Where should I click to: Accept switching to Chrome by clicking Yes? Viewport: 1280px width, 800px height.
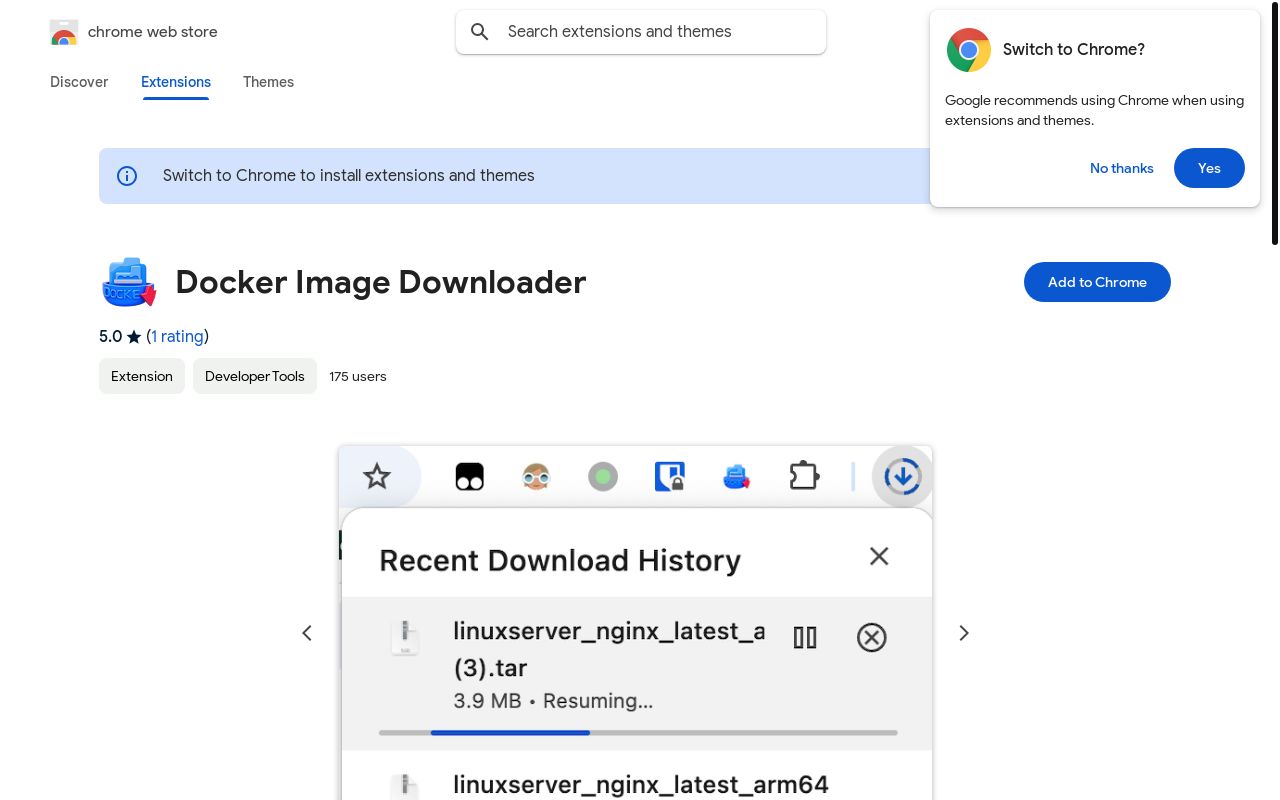1209,168
